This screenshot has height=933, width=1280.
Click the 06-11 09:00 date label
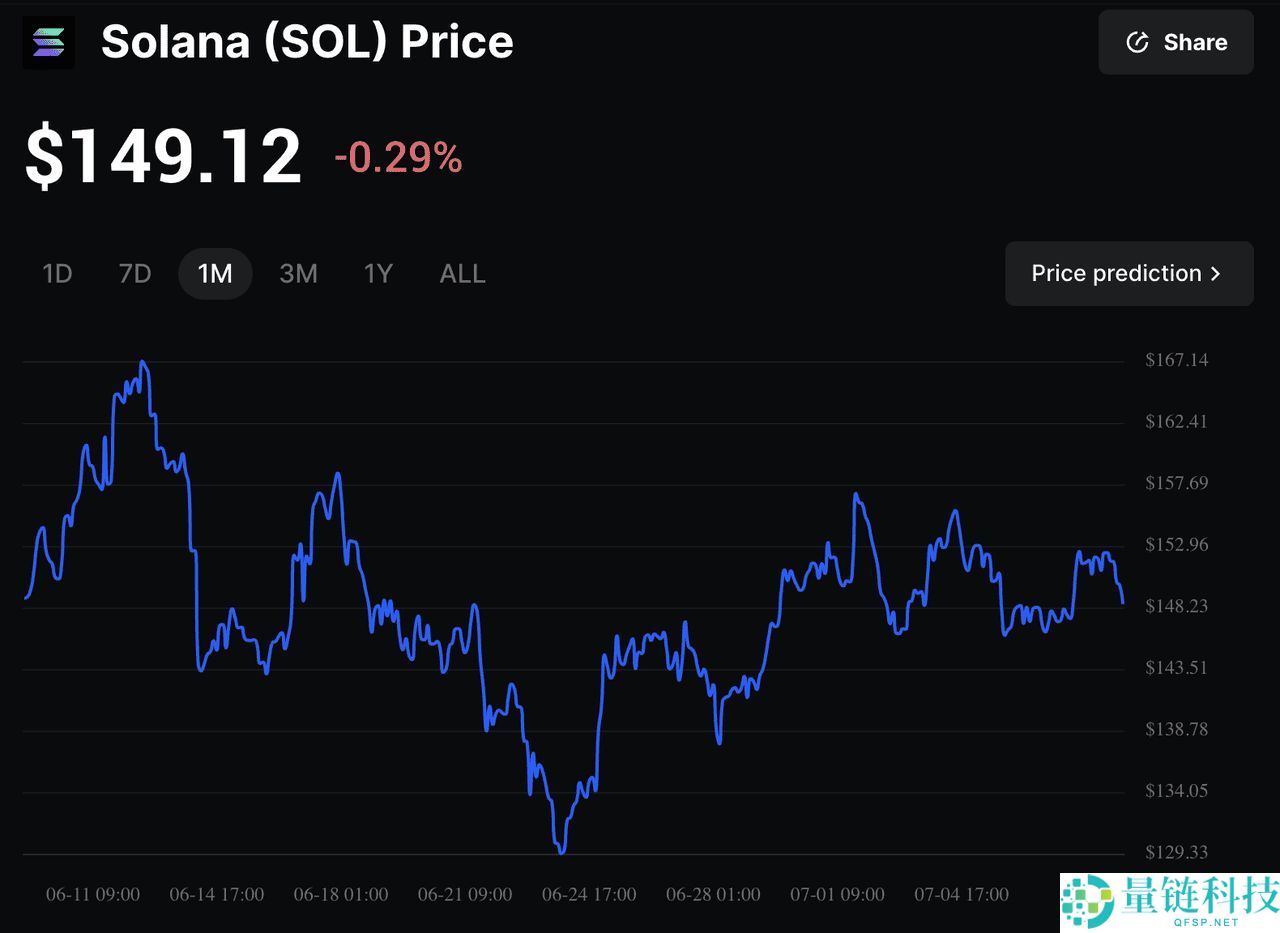[x=93, y=894]
